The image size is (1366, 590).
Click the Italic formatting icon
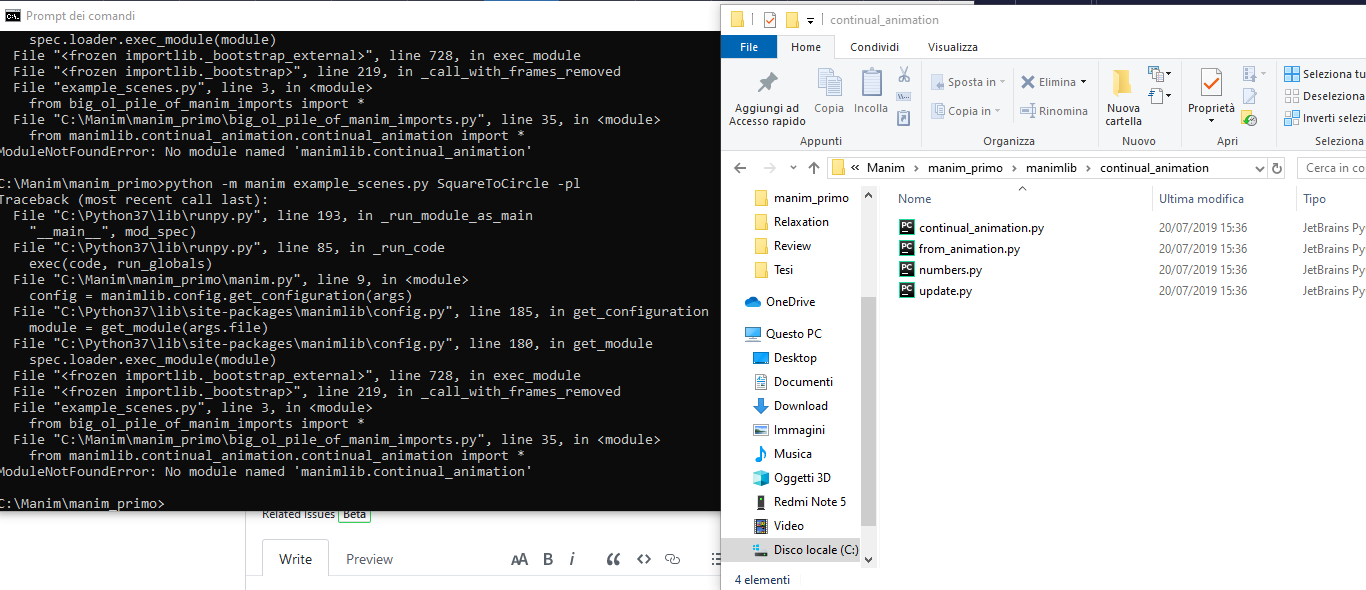571,559
